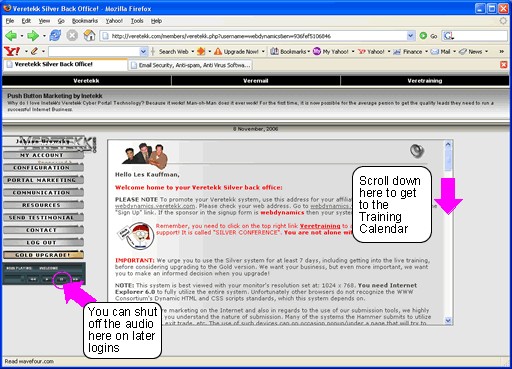Expand the Yahoo search box dropdown
The height and width of the screenshot is (369, 512).
coord(143,52)
